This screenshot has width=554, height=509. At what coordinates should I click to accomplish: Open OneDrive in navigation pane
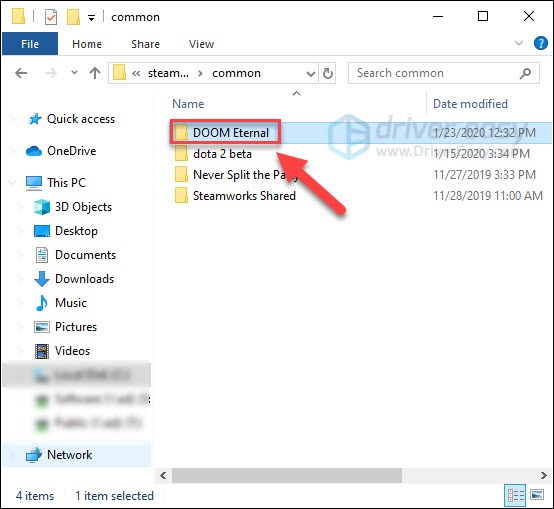(x=72, y=151)
